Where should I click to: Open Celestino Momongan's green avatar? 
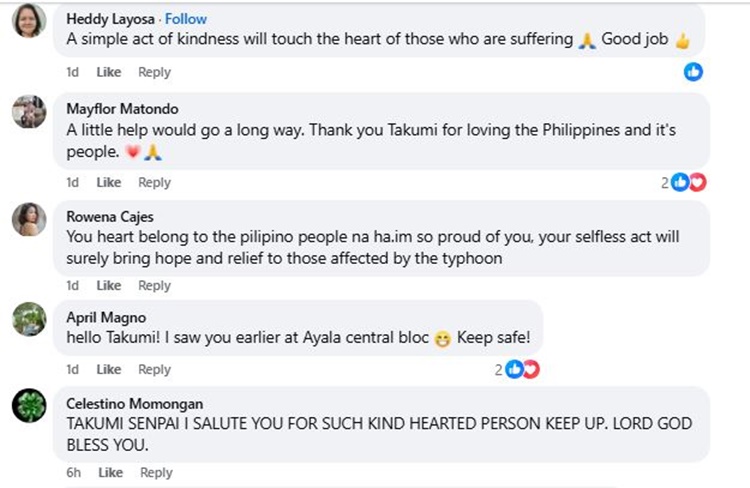[x=29, y=407]
